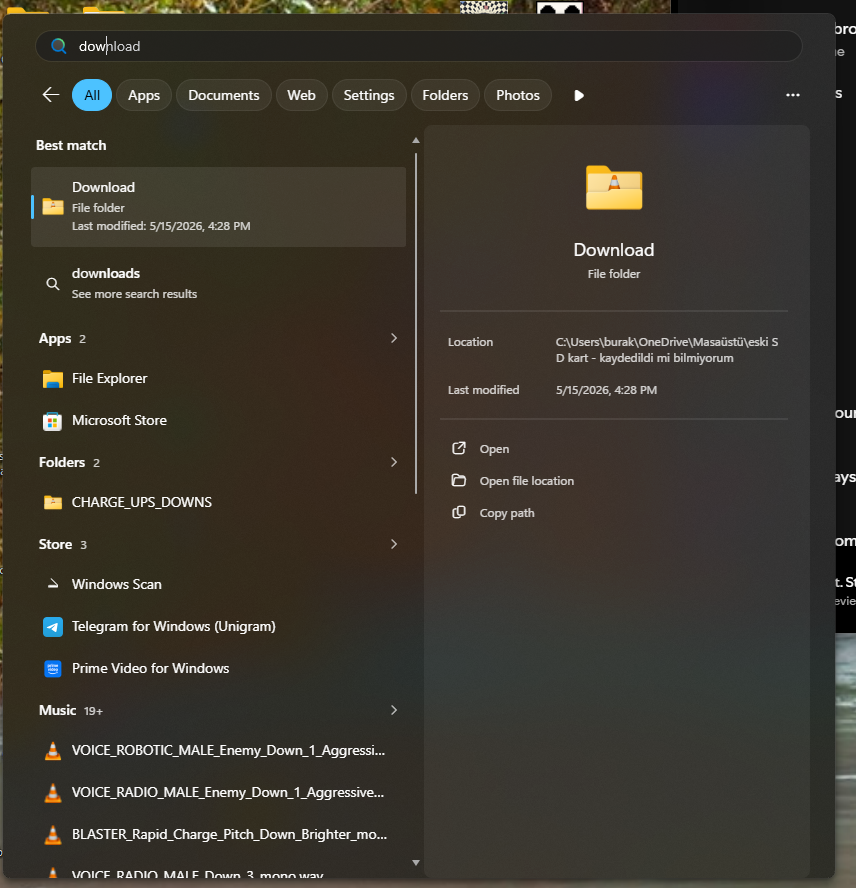This screenshot has height=888, width=856.
Task: Click the Download folder icon in Best match
Action: 53,206
